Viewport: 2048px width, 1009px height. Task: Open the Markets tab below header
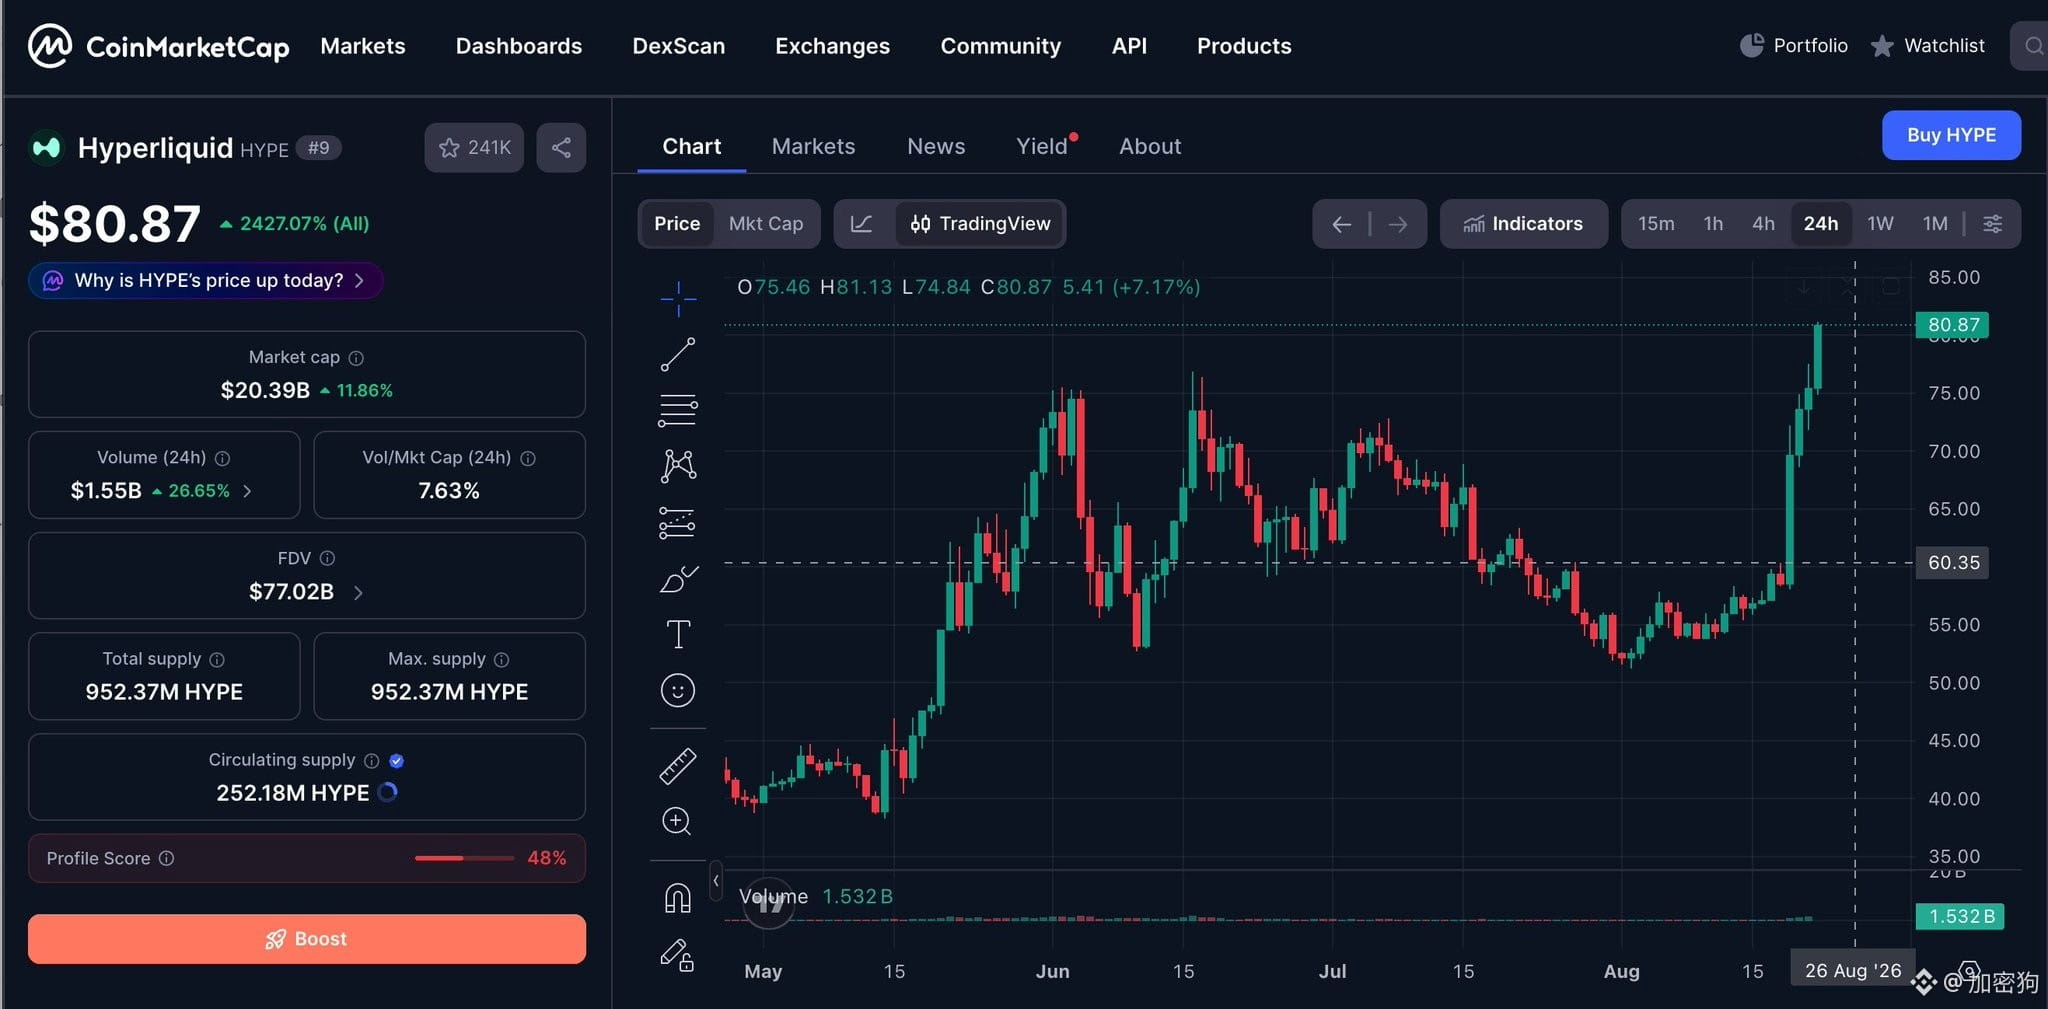coord(814,146)
